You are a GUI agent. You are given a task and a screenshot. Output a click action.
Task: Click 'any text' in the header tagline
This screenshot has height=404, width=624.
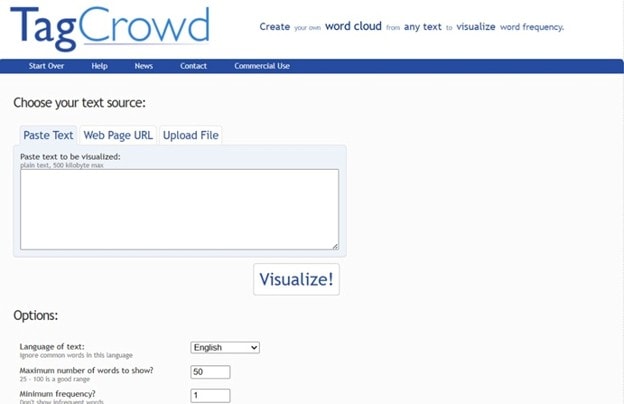[423, 27]
